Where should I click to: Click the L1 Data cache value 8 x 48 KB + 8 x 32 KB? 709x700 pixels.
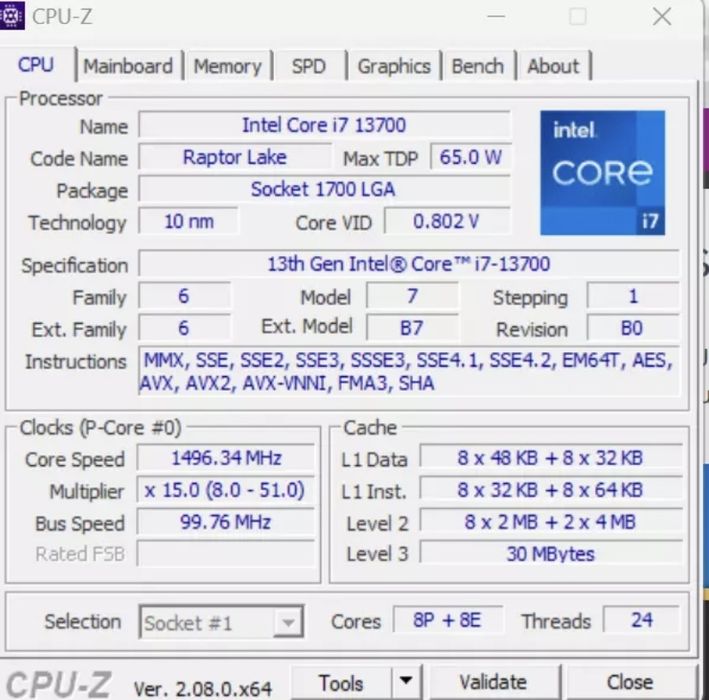pos(551,458)
